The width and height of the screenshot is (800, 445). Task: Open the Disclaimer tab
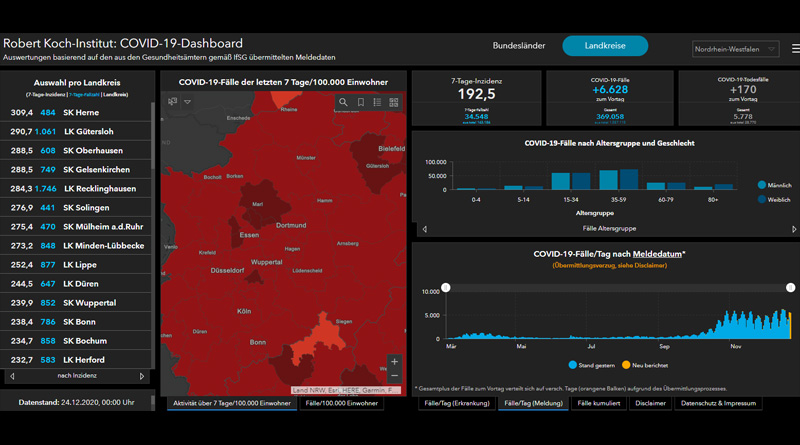pyautogui.click(x=651, y=403)
